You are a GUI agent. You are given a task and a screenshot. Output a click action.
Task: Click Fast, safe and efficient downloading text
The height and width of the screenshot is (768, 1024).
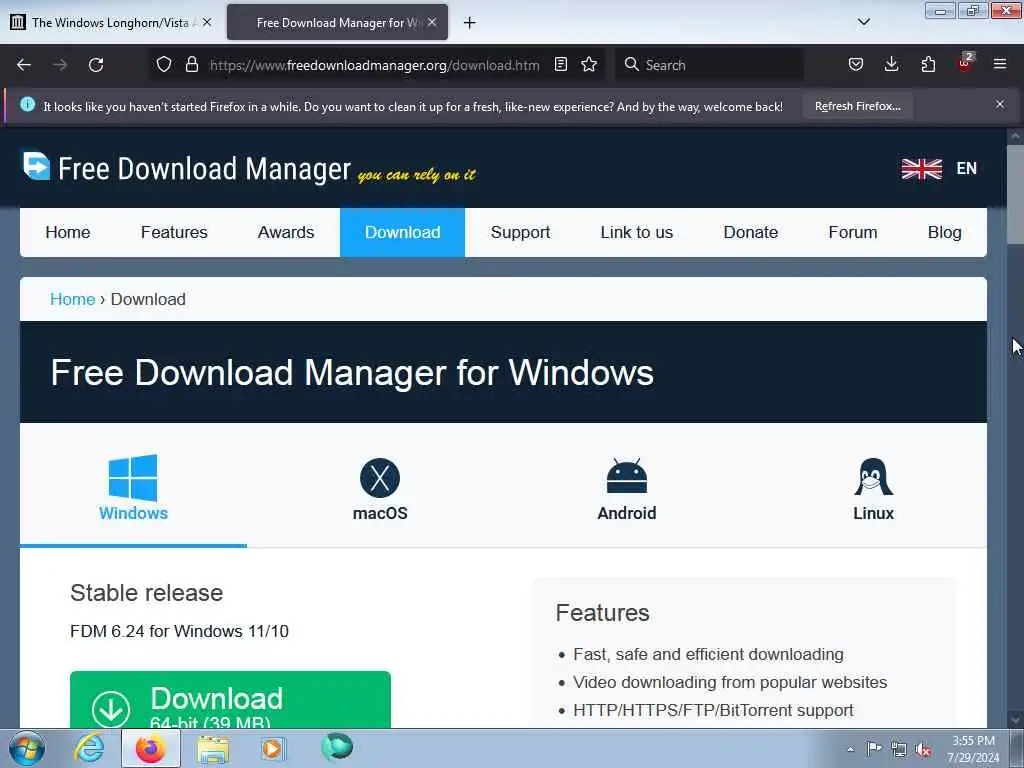tap(708, 654)
